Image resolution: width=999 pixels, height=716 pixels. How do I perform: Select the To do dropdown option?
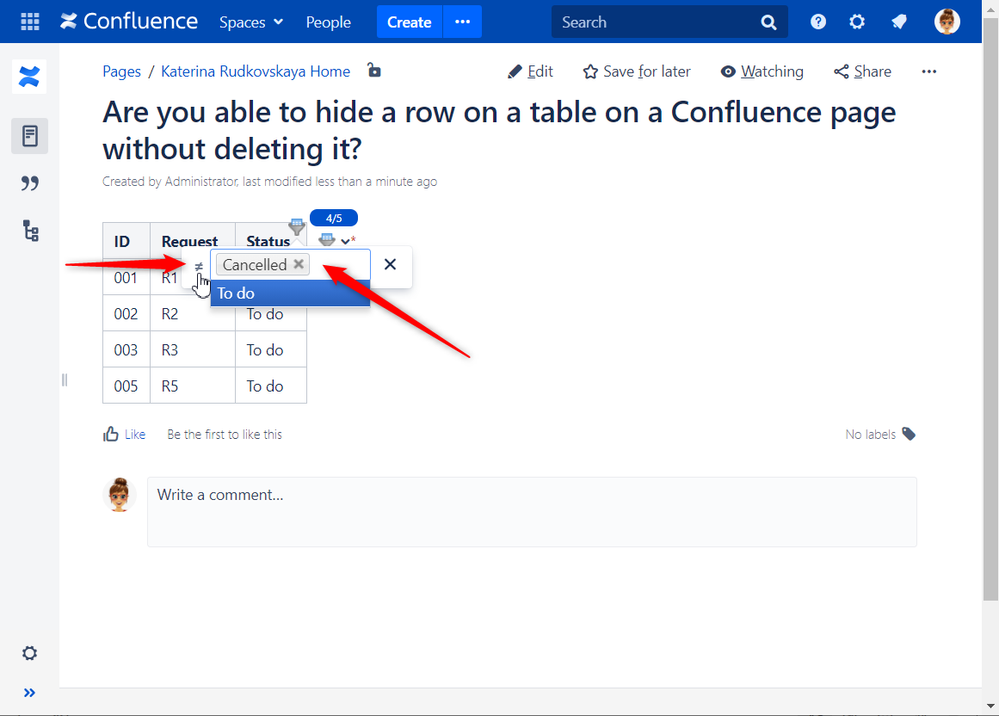290,293
